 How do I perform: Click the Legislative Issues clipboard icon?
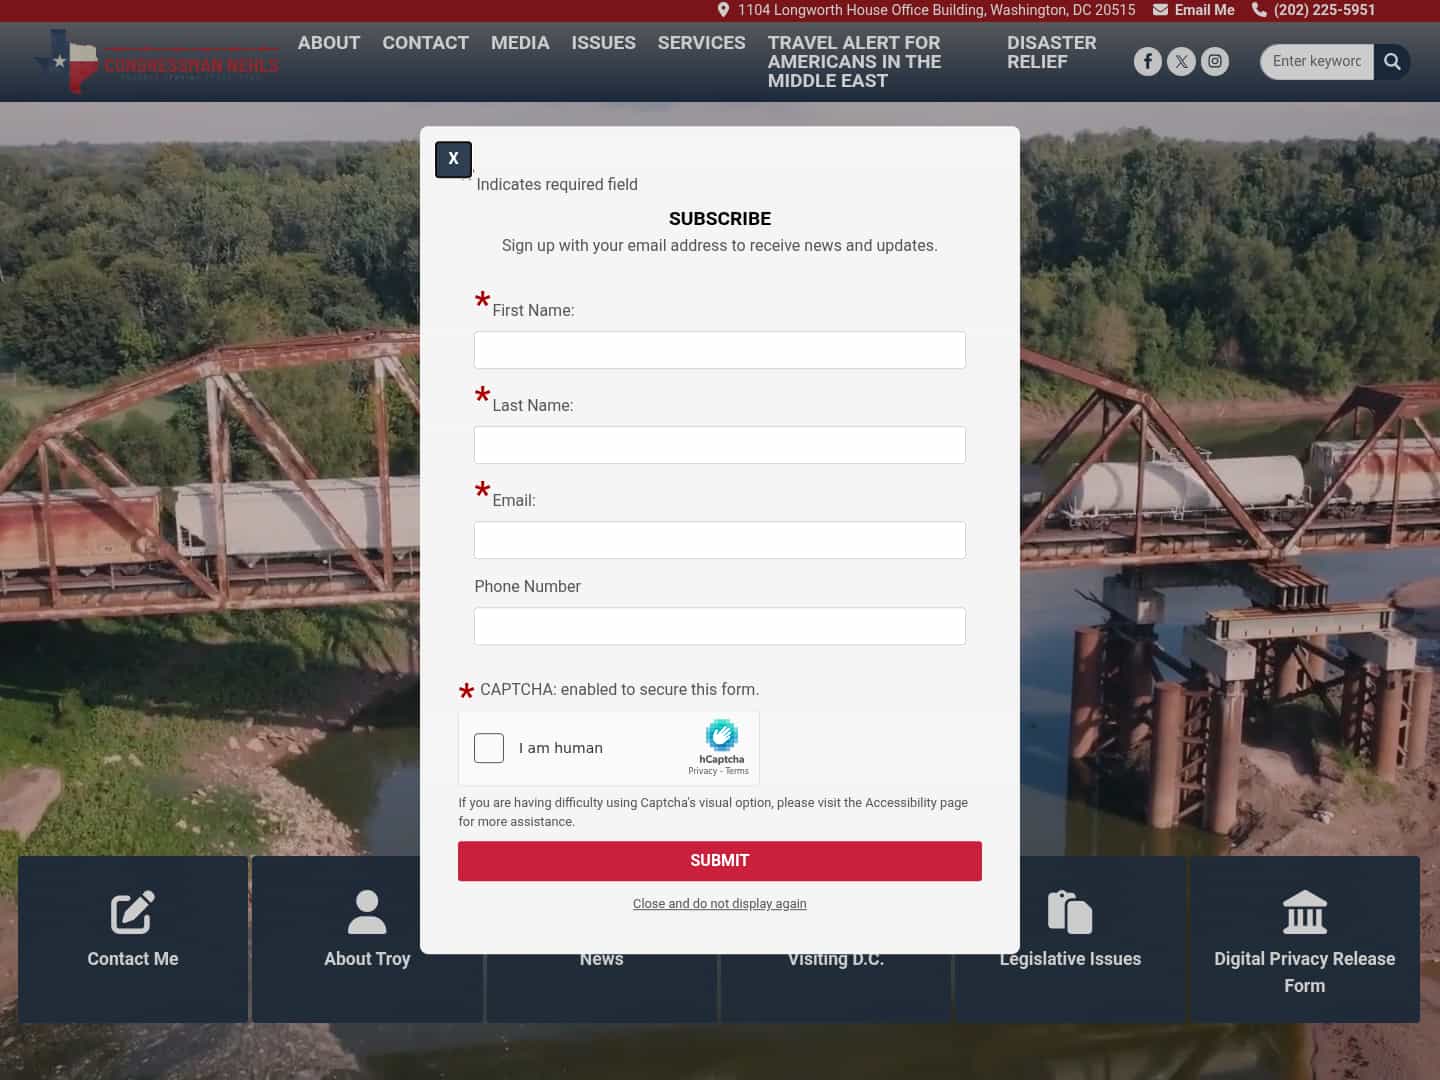(1070, 912)
